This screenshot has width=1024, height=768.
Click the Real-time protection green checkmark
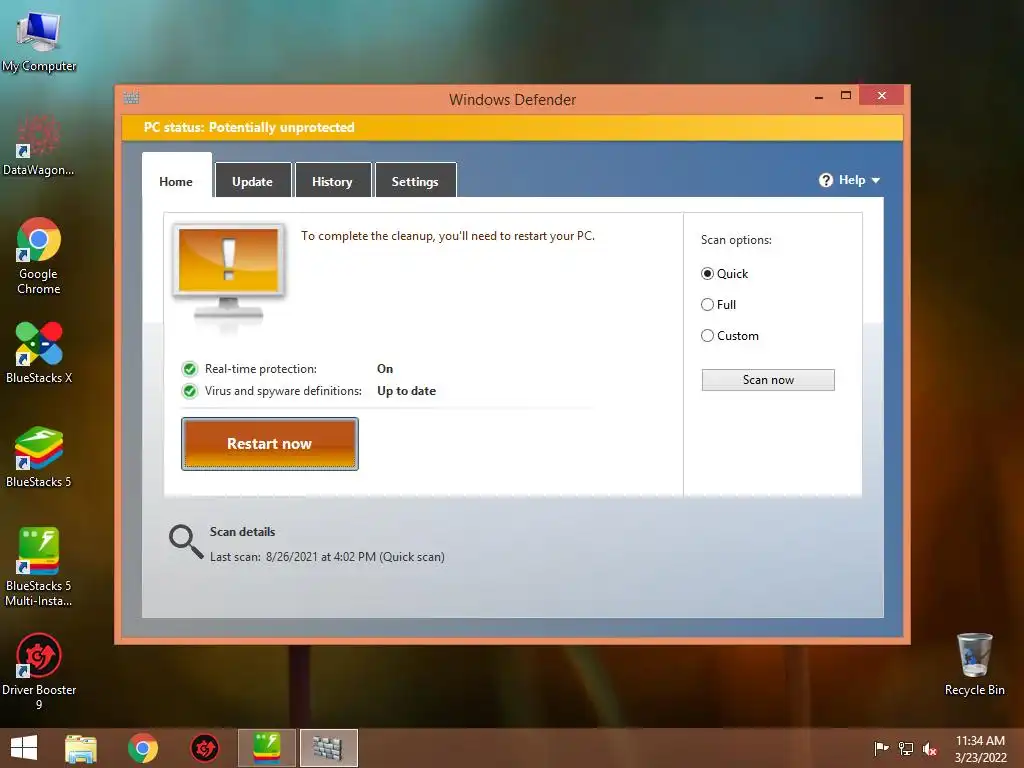(189, 369)
